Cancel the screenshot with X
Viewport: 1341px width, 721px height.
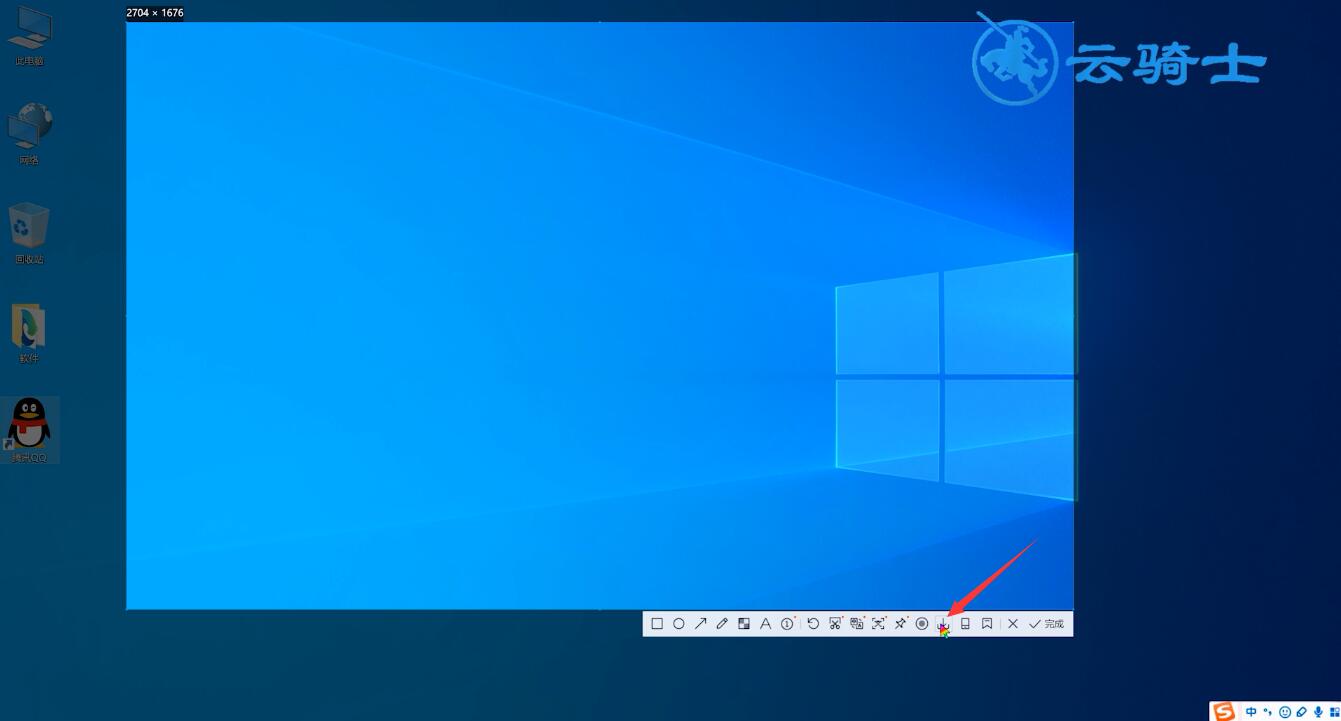point(1013,624)
